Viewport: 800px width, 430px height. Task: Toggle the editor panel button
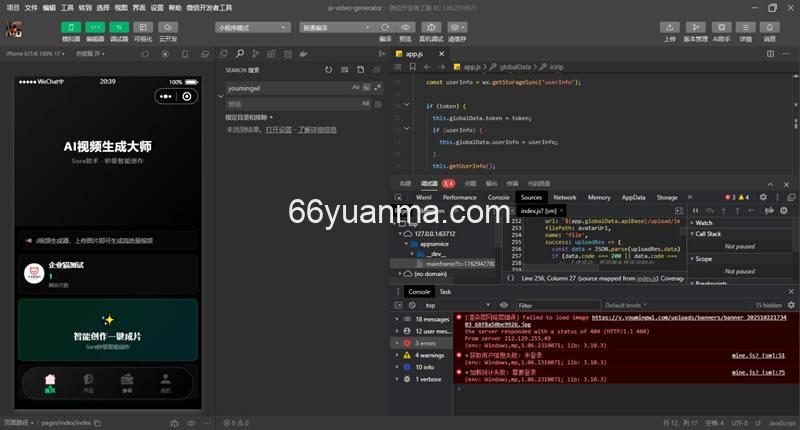pos(95,27)
